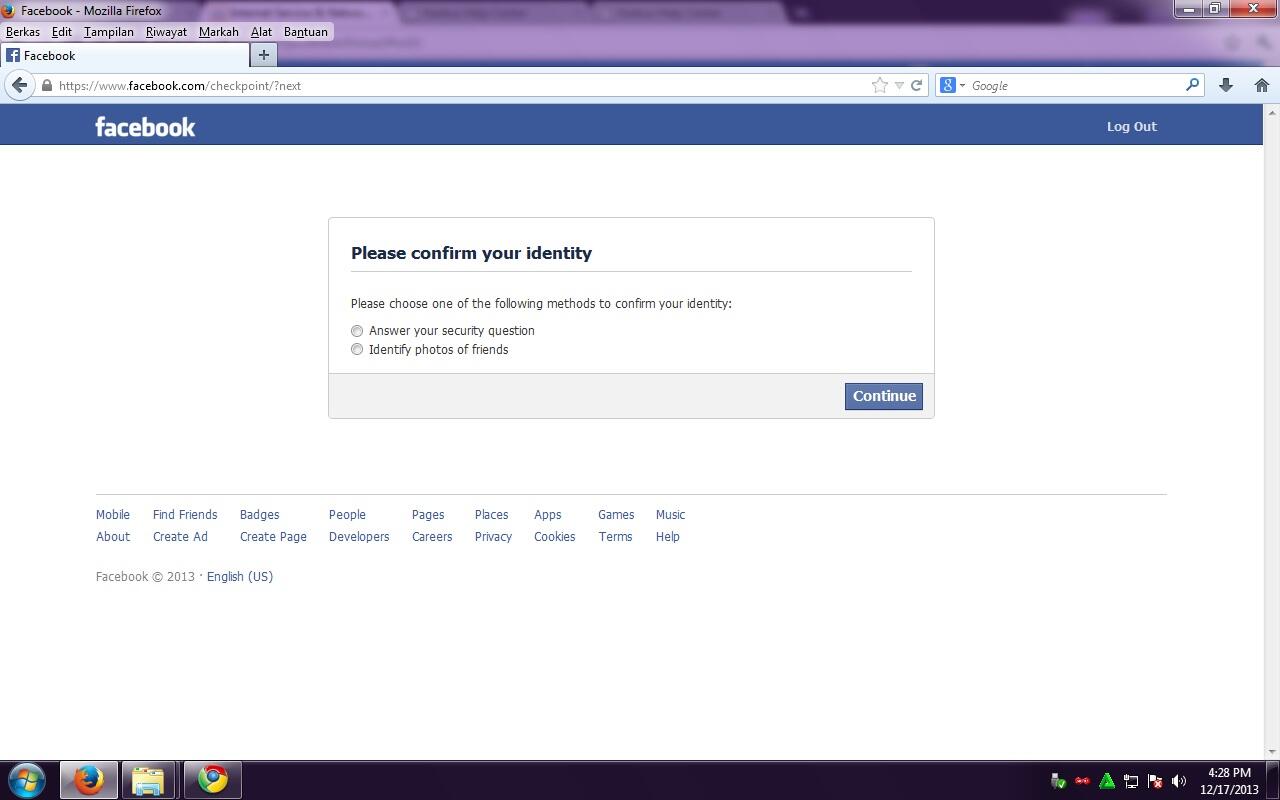Click the facebook logo in the header
Screen dimensions: 1280x800
point(145,126)
